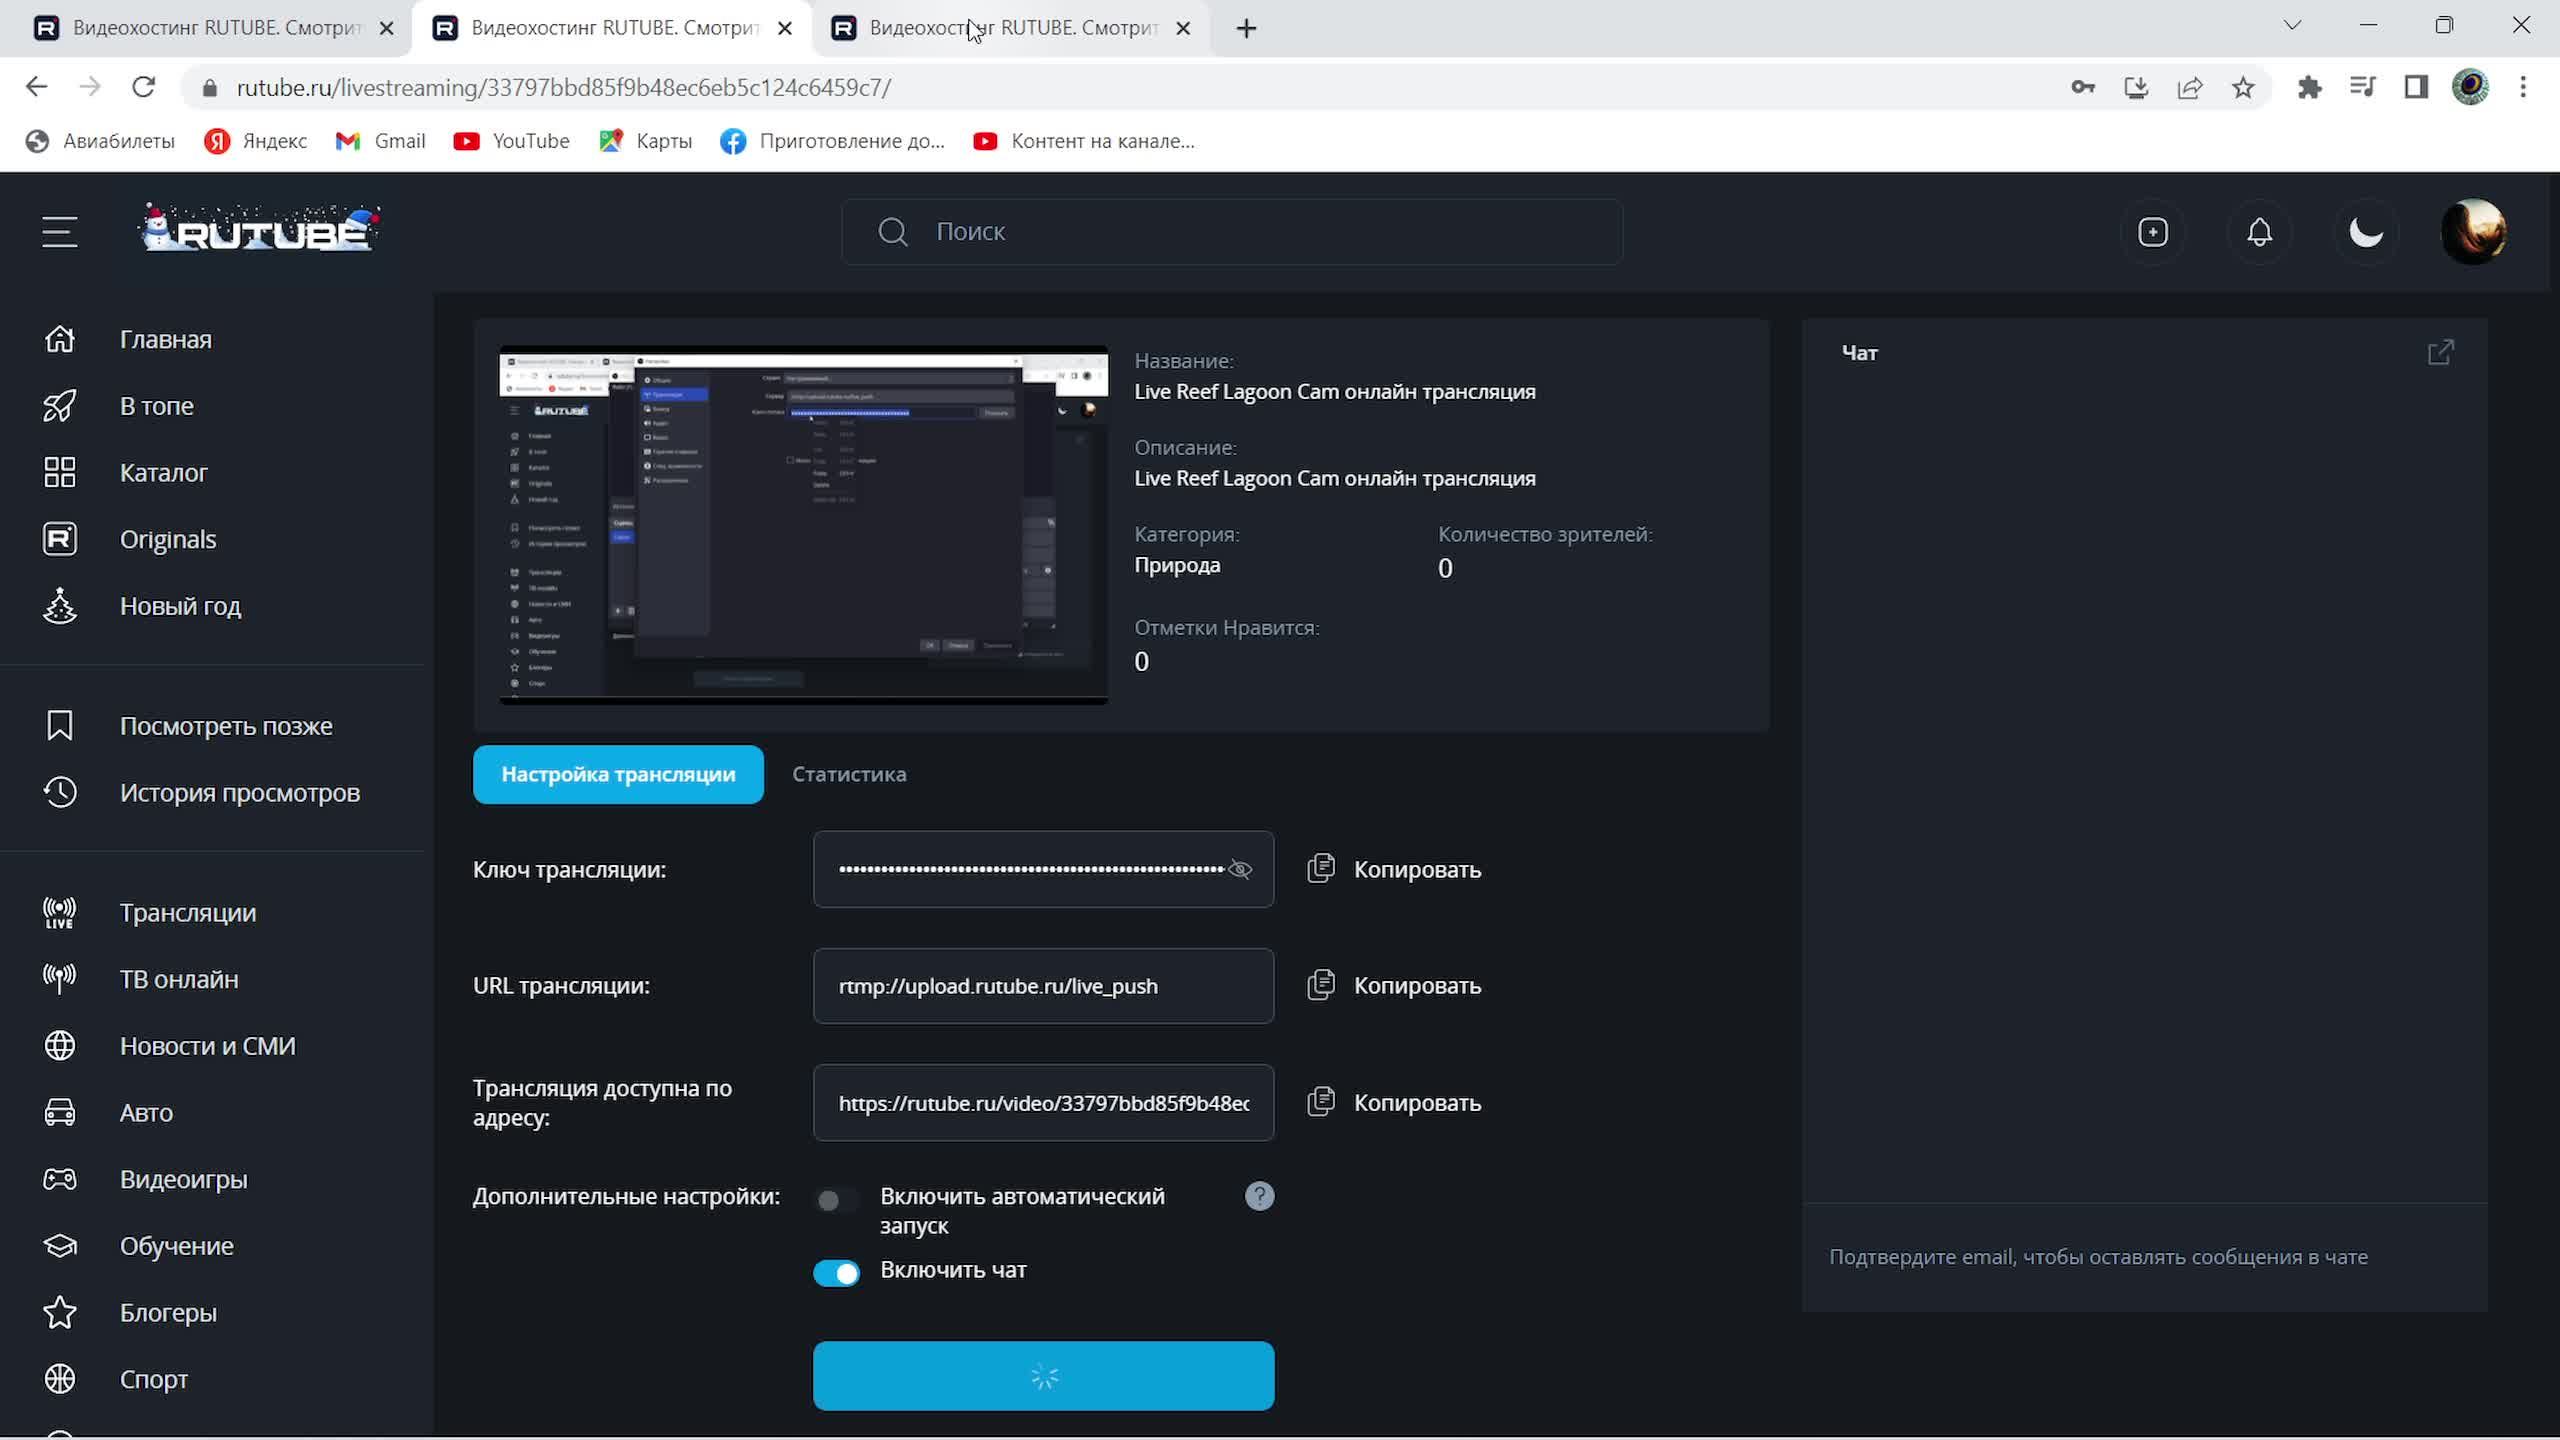Screen dimensions: 2560x1440
Task: Click the Поиск search field
Action: click(1230, 232)
